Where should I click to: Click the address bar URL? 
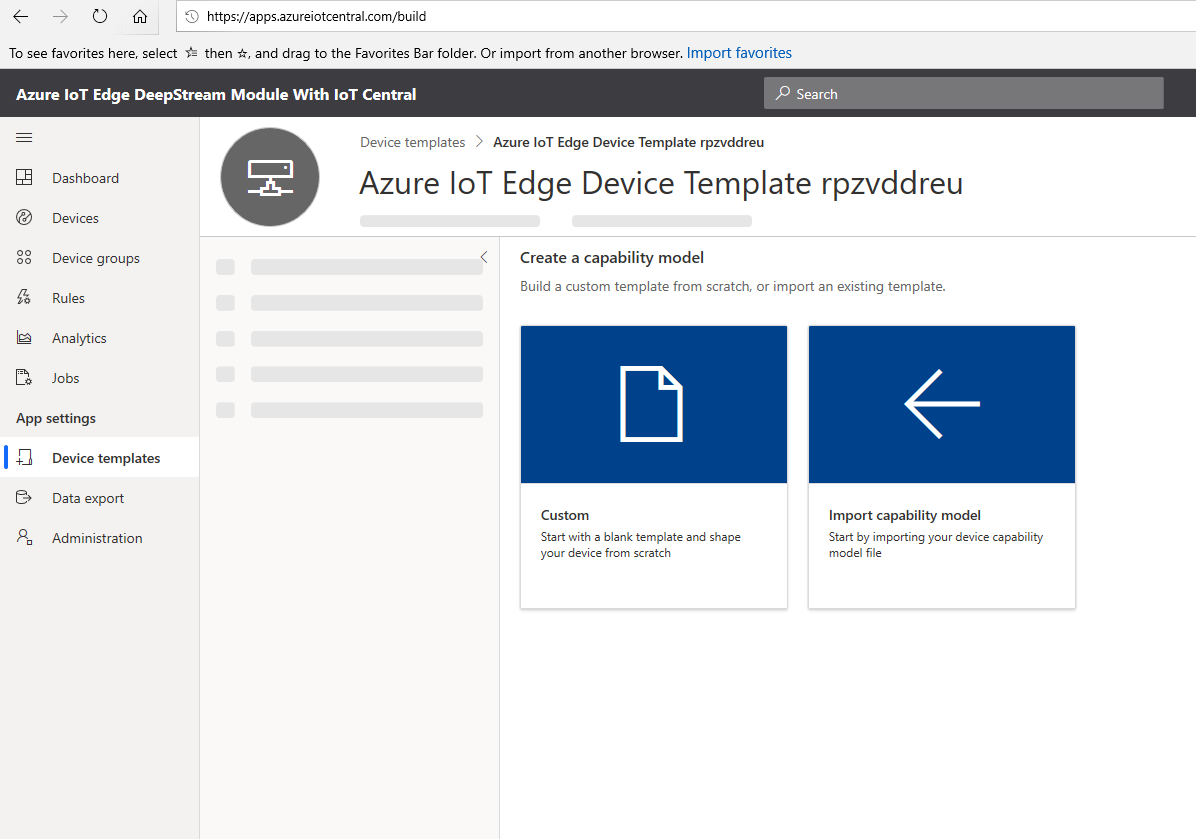click(x=317, y=16)
